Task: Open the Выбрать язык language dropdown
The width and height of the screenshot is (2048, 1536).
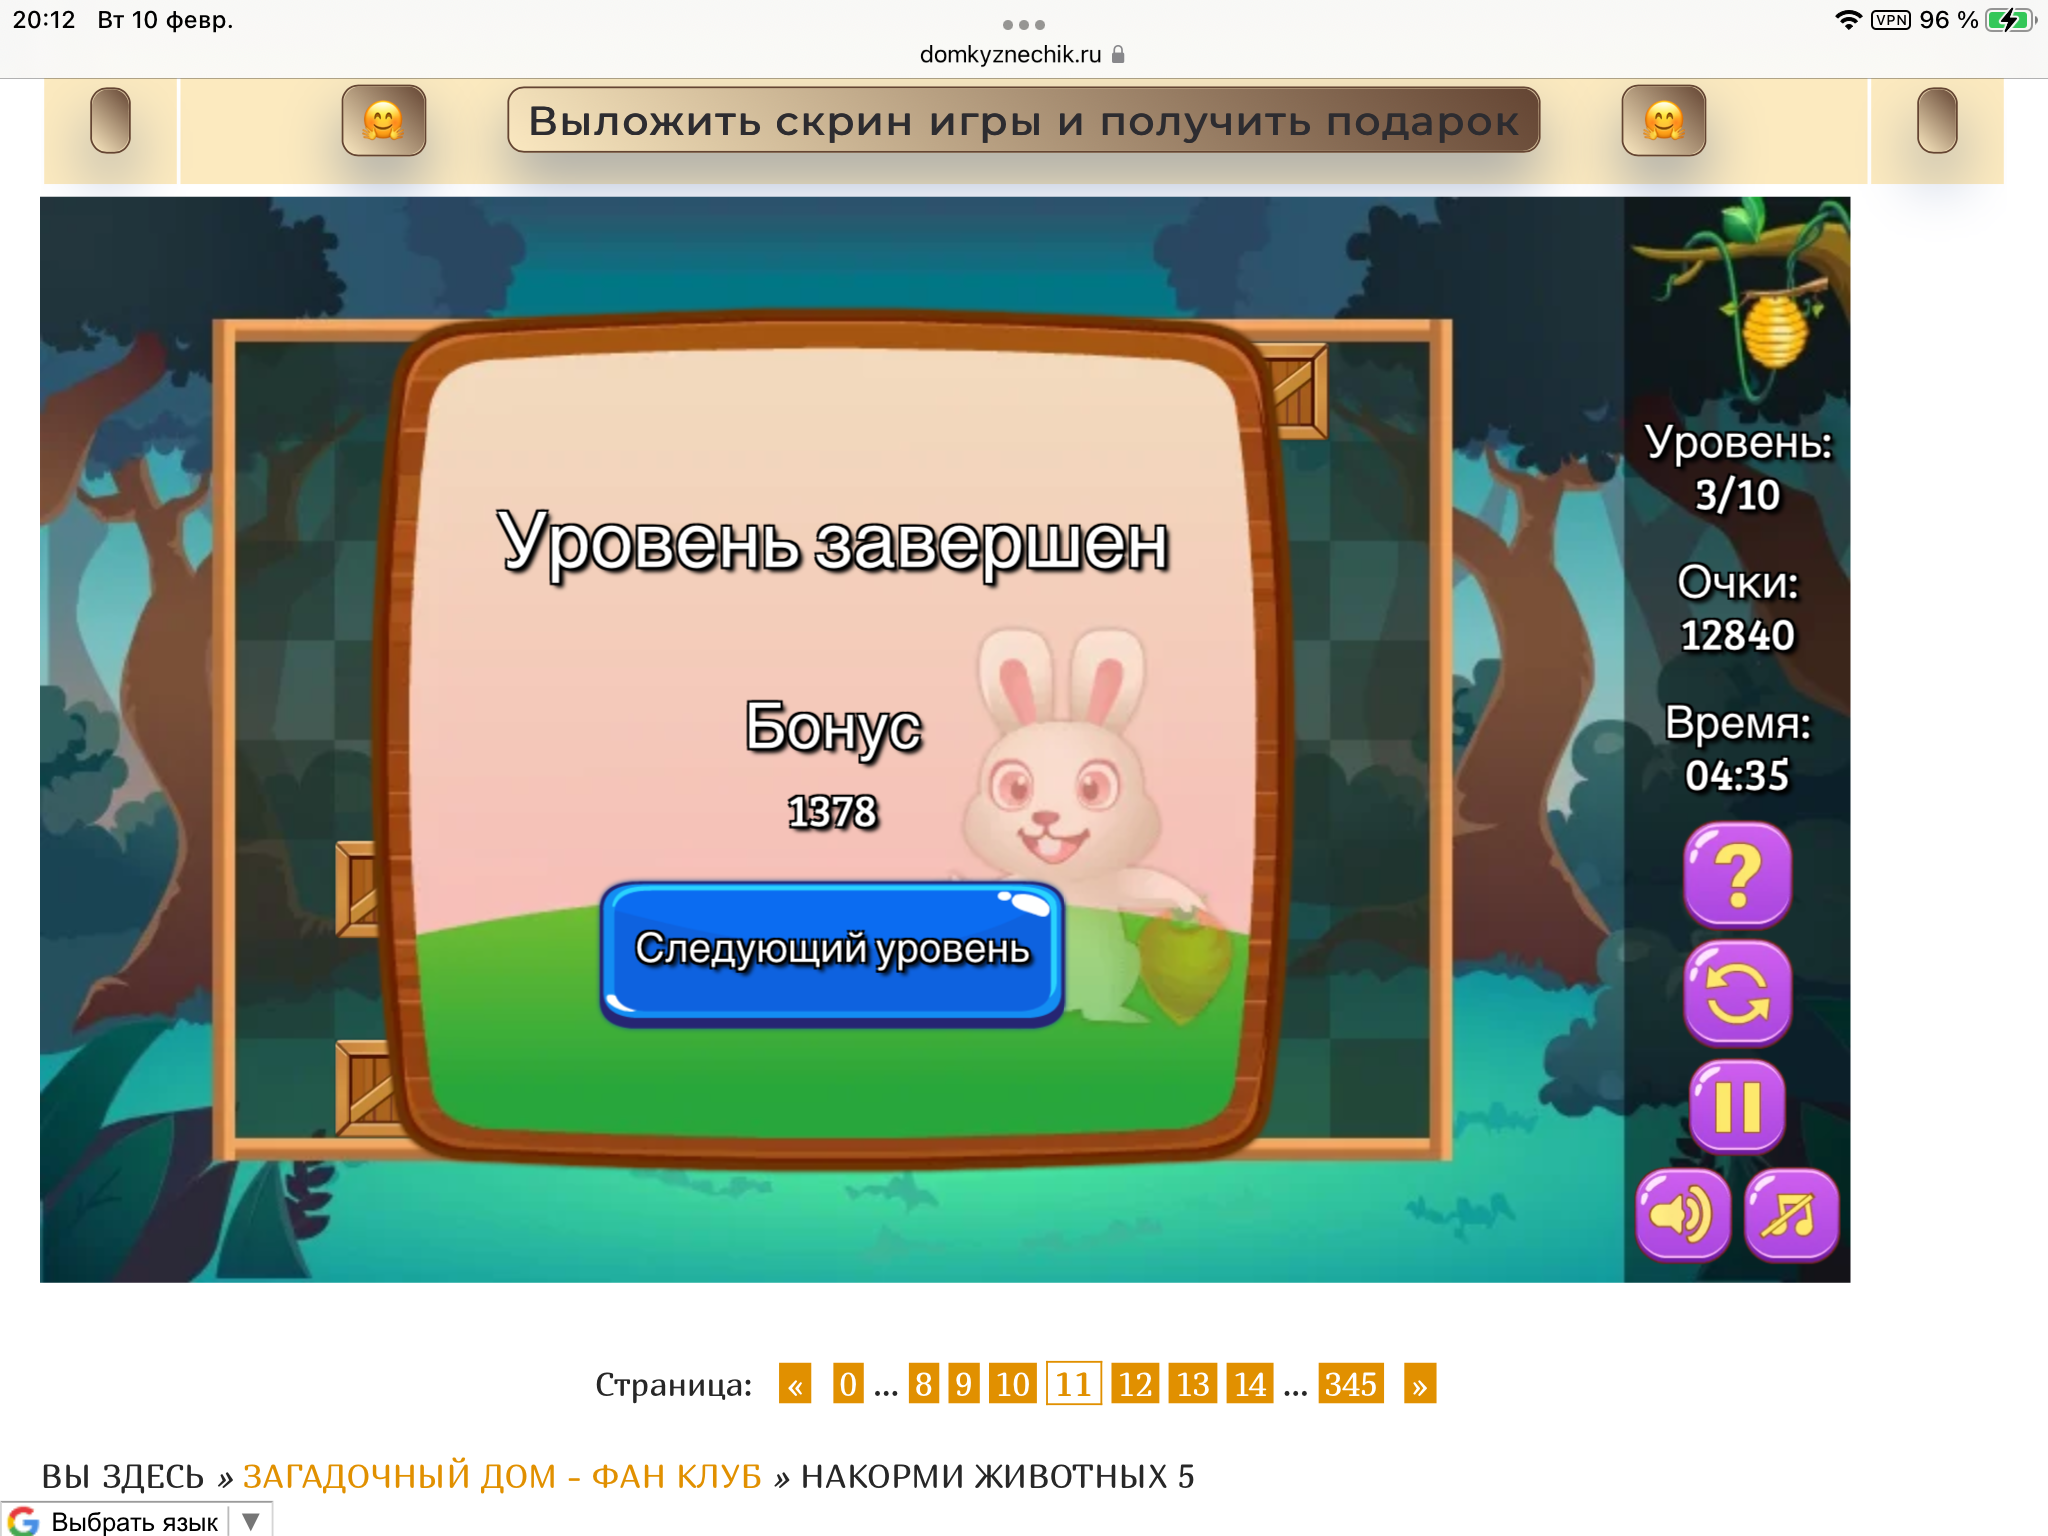Action: (x=135, y=1521)
